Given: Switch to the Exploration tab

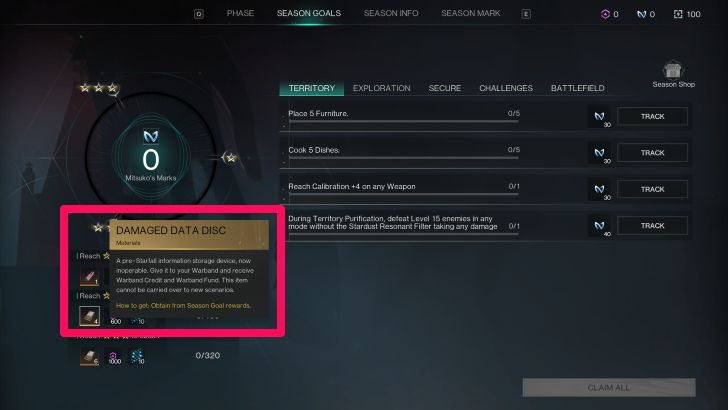Looking at the screenshot, I should click(381, 88).
